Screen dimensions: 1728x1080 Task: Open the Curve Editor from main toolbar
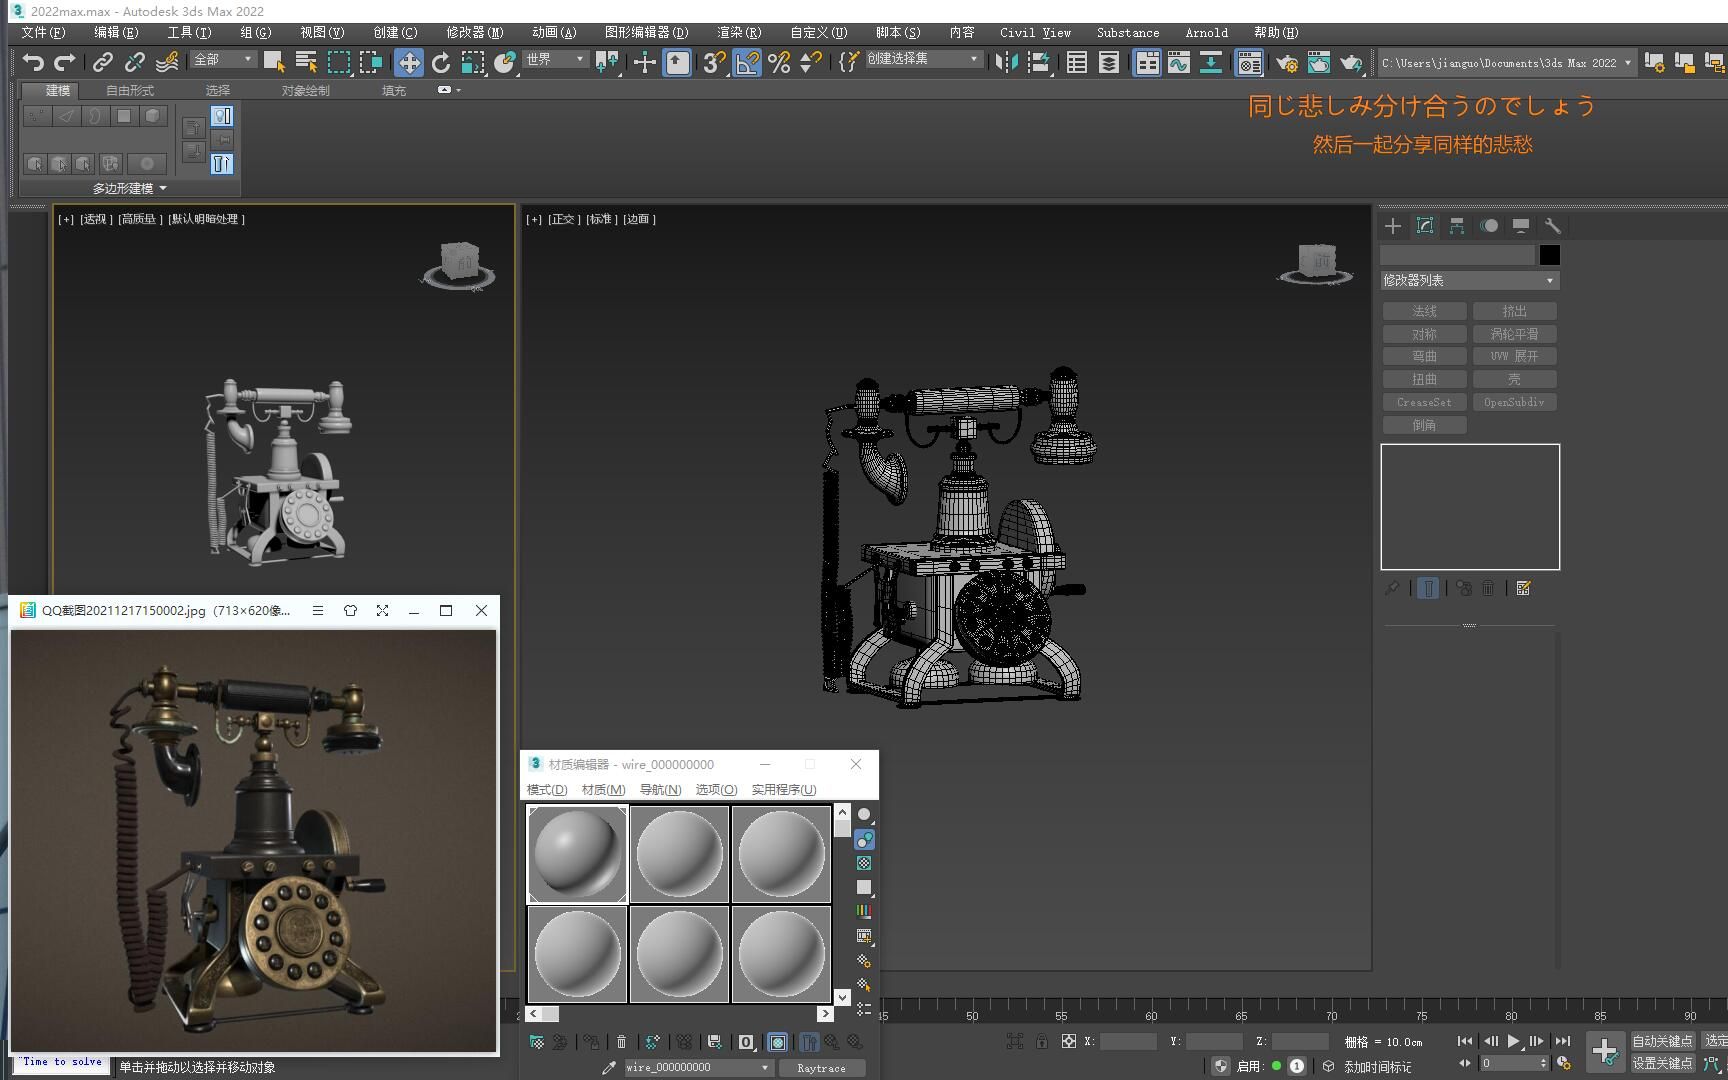1180,63
